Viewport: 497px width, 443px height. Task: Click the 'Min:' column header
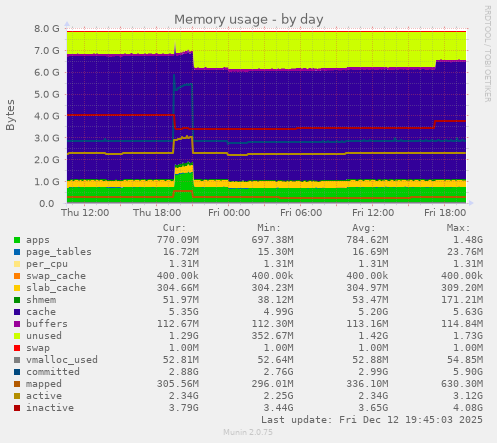click(269, 228)
